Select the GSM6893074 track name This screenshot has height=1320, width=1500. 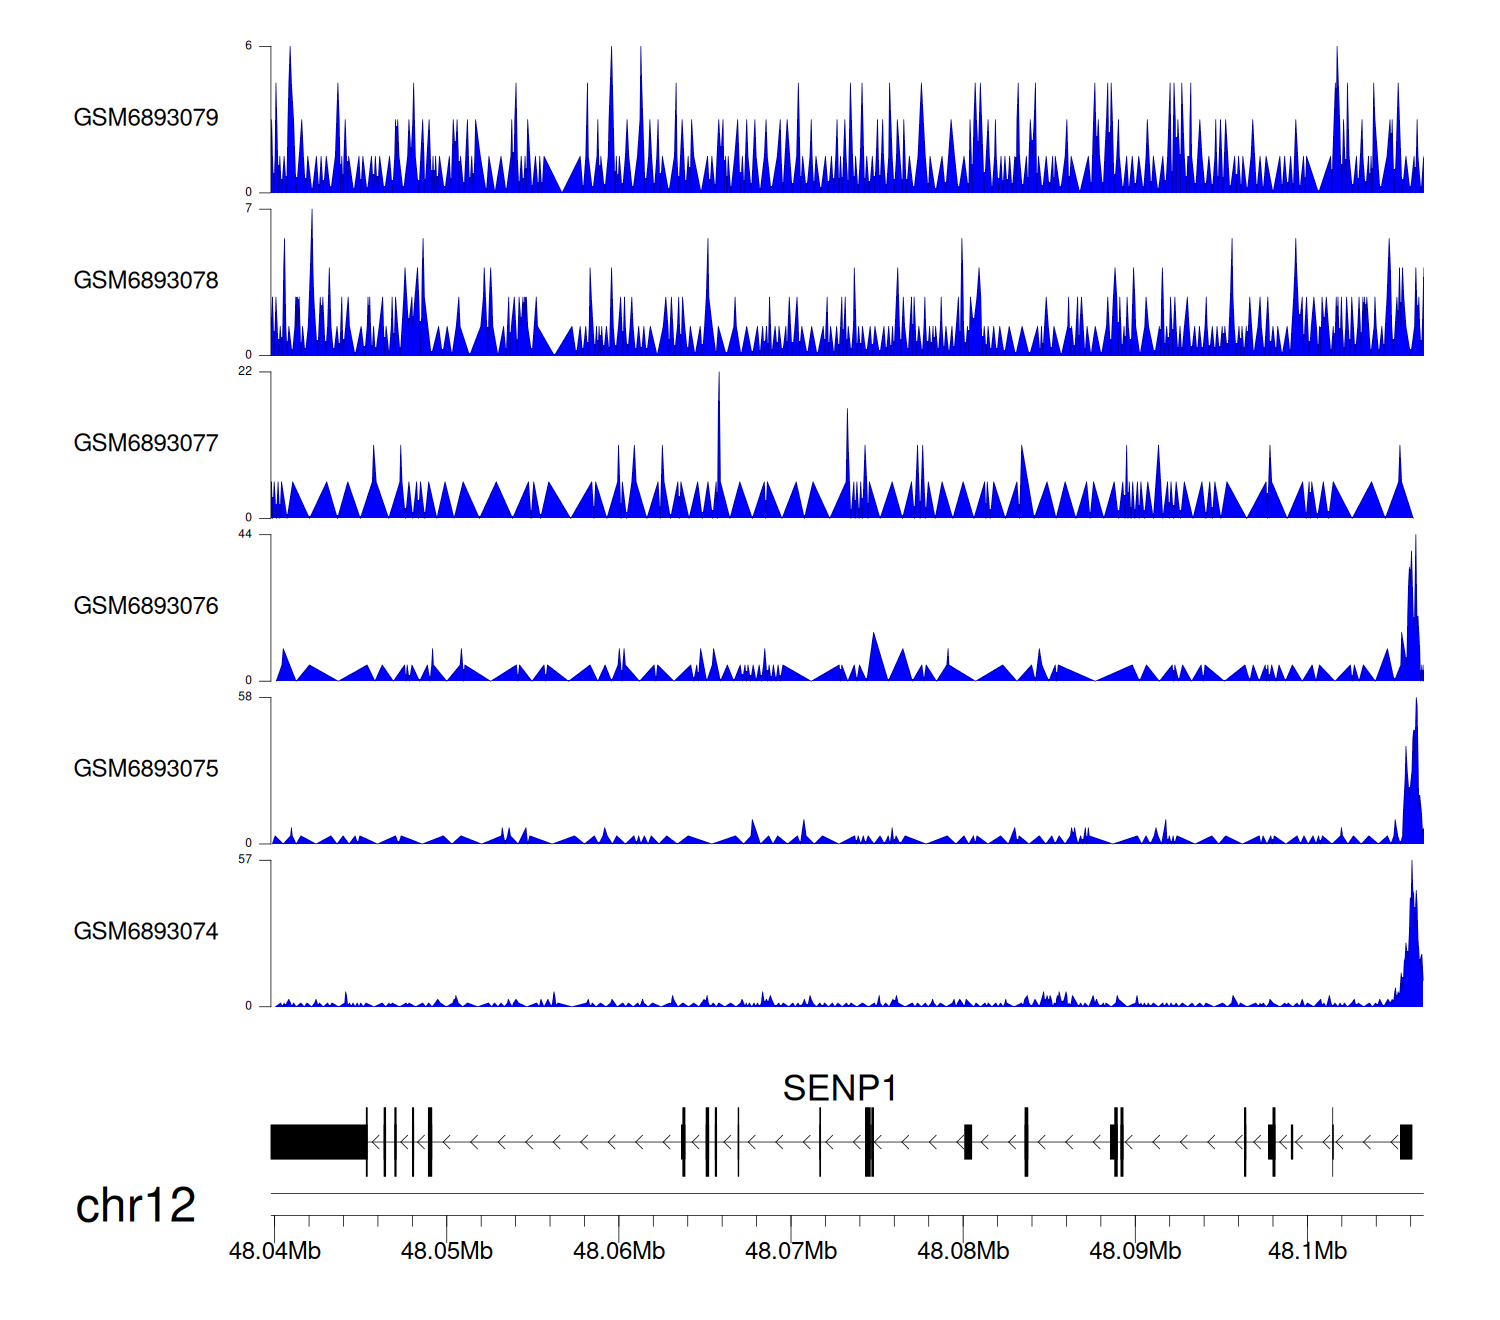(146, 932)
